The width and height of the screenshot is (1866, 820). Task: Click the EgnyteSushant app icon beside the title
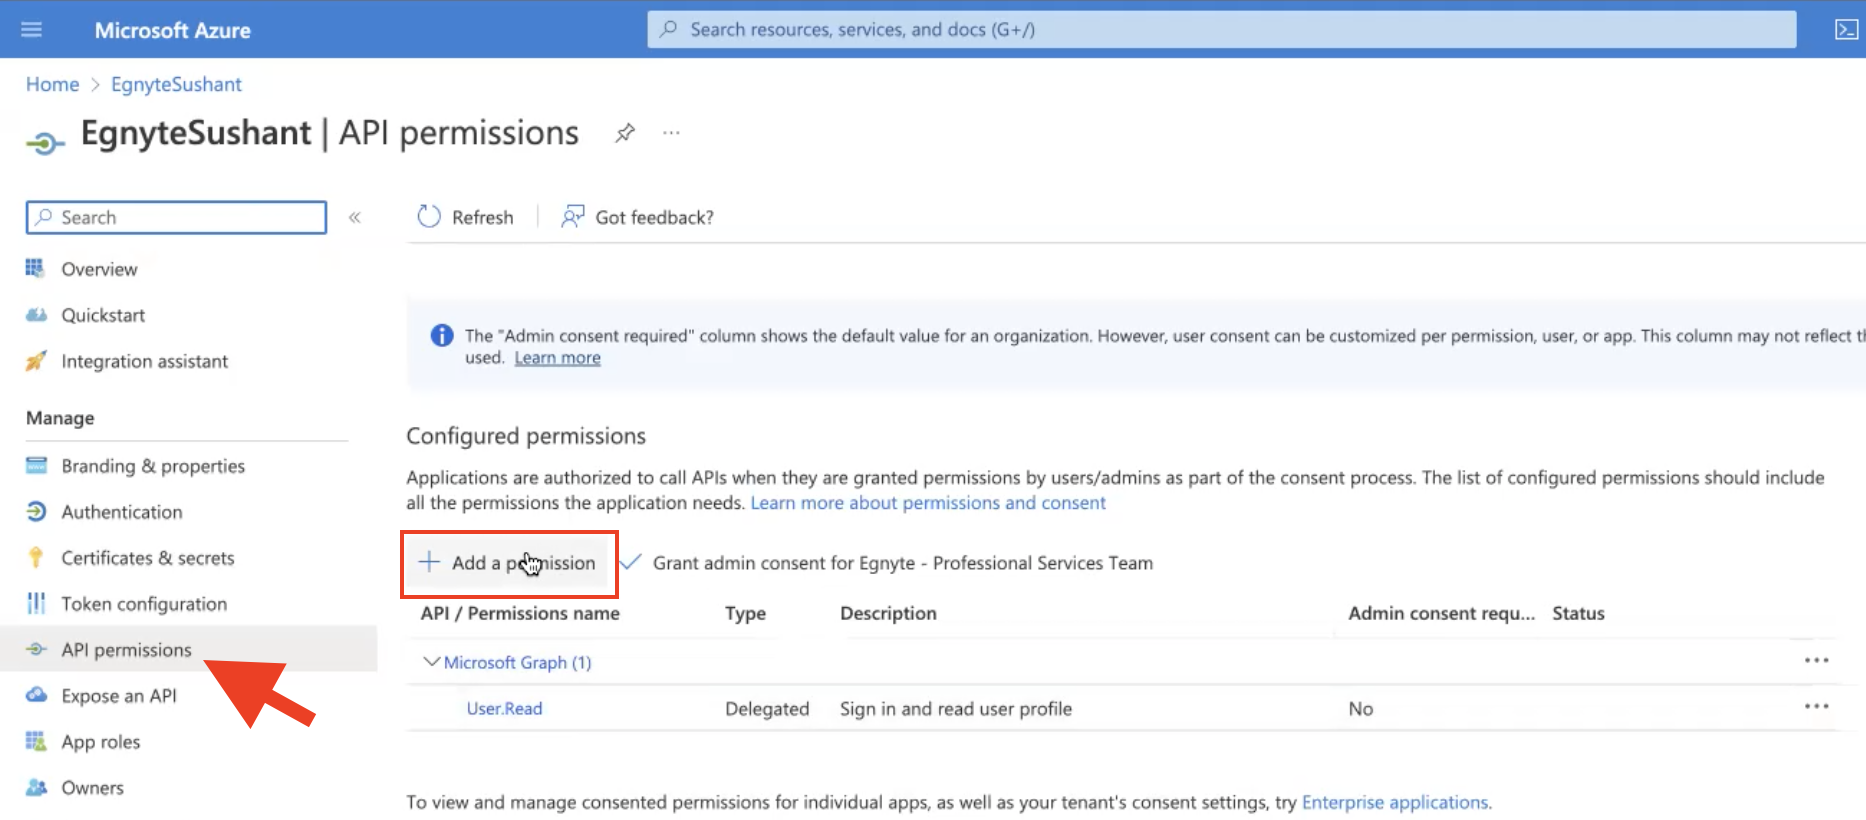coord(44,144)
